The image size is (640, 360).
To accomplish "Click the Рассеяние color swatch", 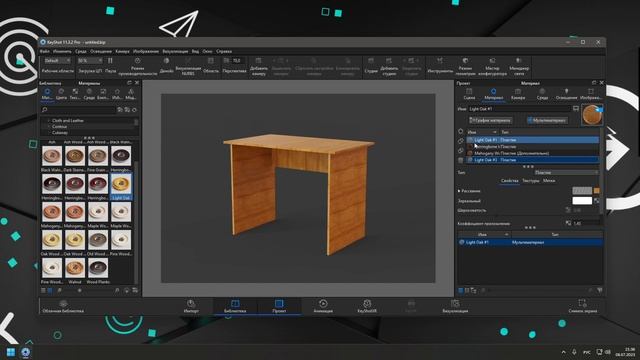I will (x=582, y=191).
